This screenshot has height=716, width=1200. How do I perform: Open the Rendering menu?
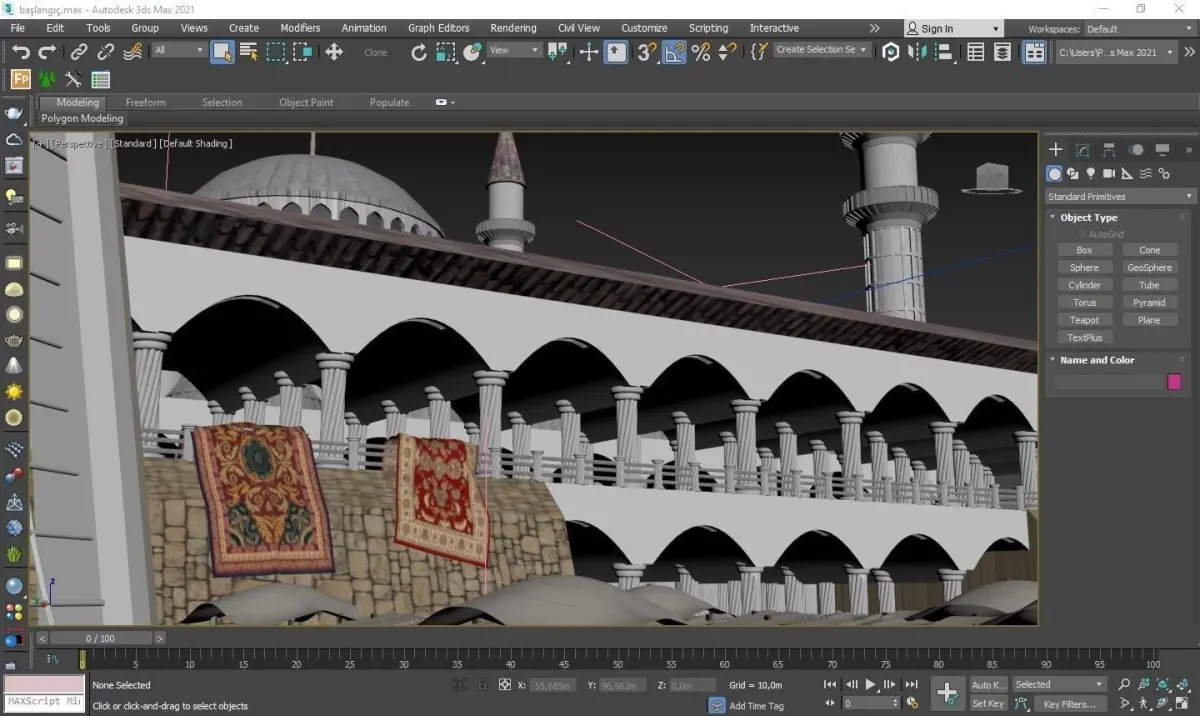pos(513,28)
